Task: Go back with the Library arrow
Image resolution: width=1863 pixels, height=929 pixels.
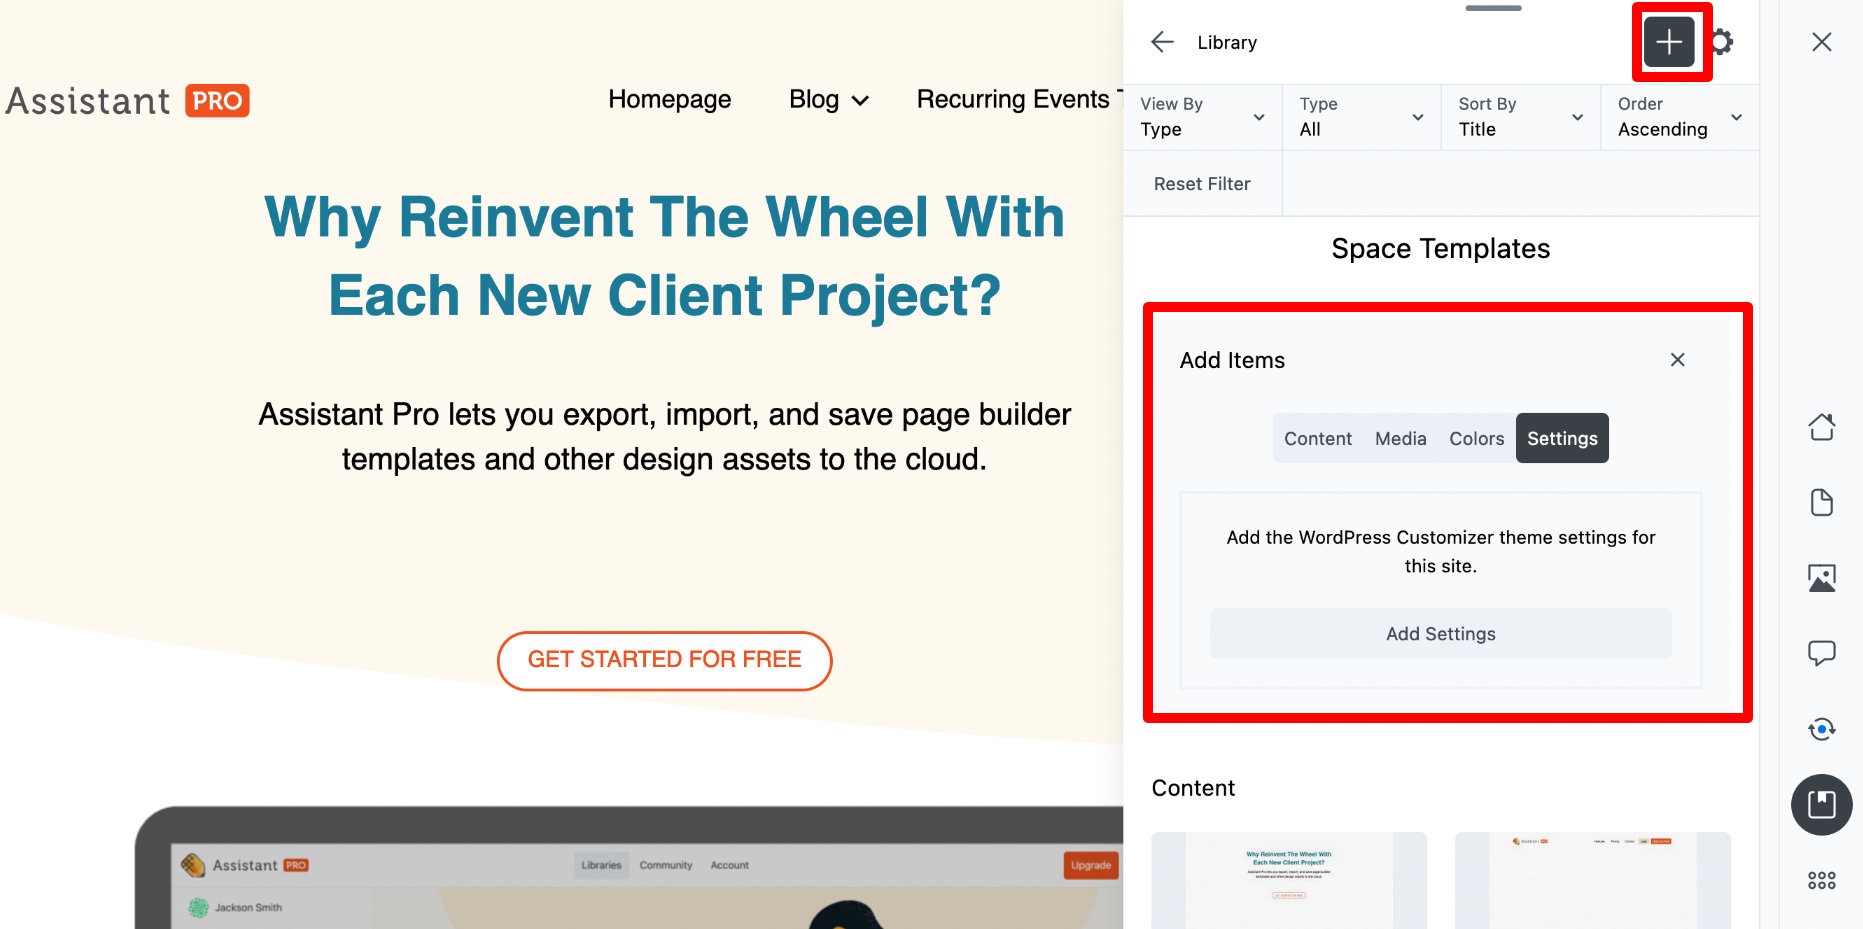Action: [1162, 42]
